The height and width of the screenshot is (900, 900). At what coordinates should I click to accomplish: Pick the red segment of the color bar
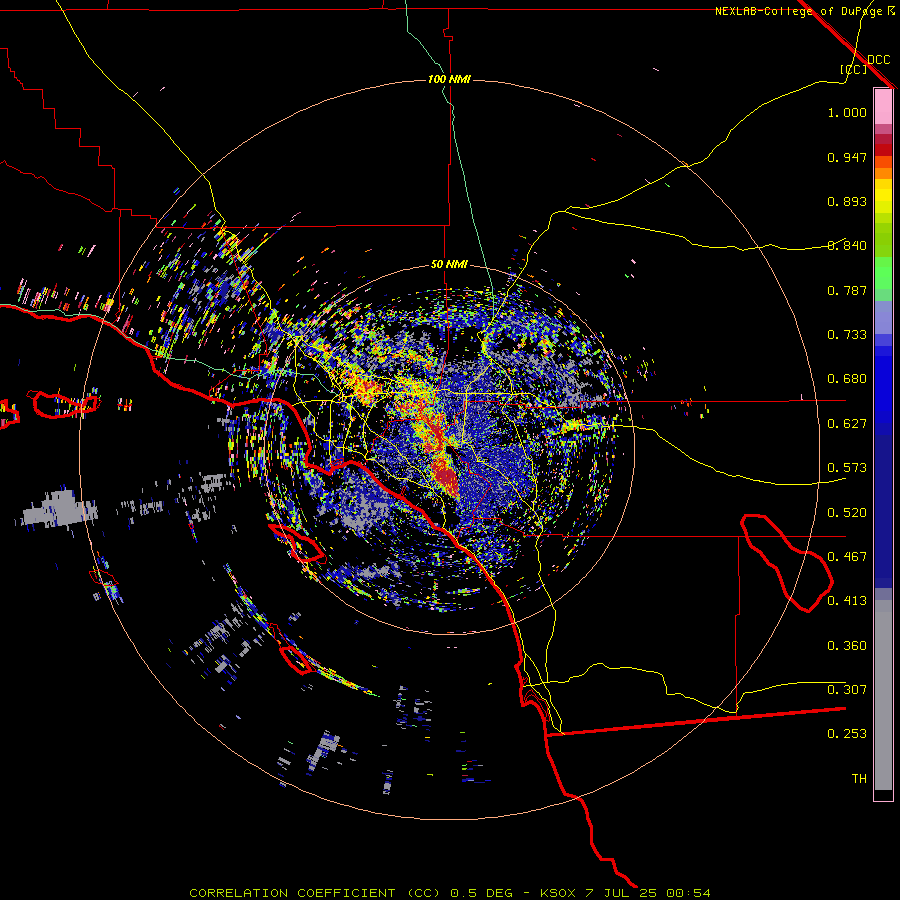pyautogui.click(x=883, y=149)
